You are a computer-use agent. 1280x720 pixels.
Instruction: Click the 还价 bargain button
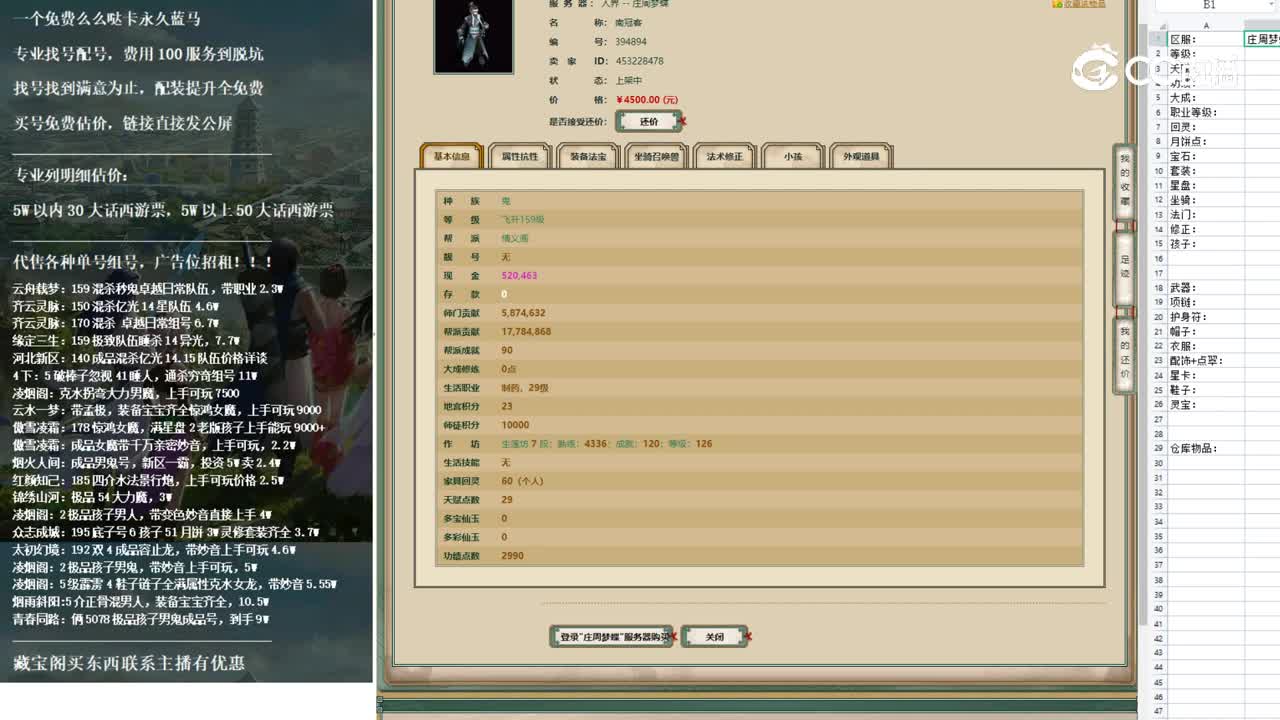click(649, 122)
